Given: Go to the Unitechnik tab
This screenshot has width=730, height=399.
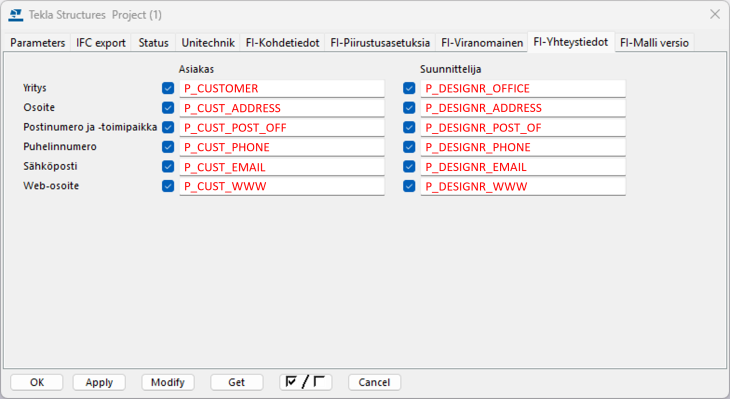Looking at the screenshot, I should coord(208,43).
